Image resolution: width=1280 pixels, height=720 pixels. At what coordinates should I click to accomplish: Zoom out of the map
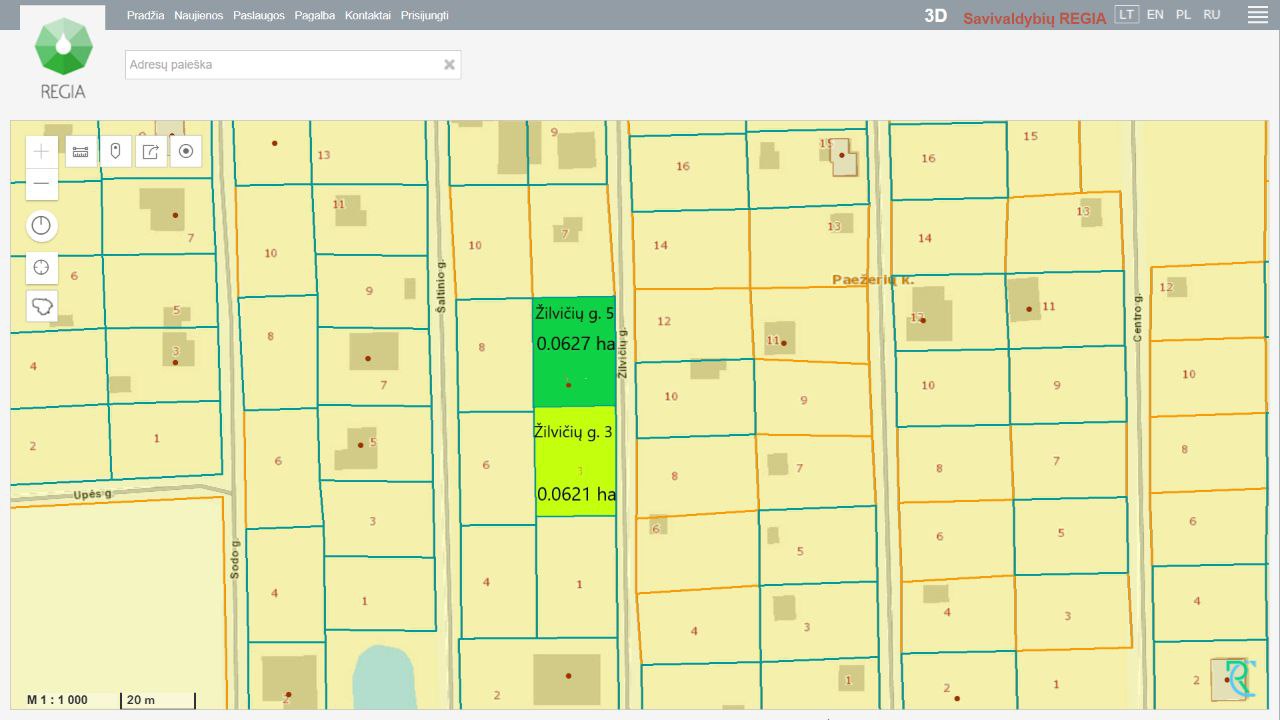[41, 184]
